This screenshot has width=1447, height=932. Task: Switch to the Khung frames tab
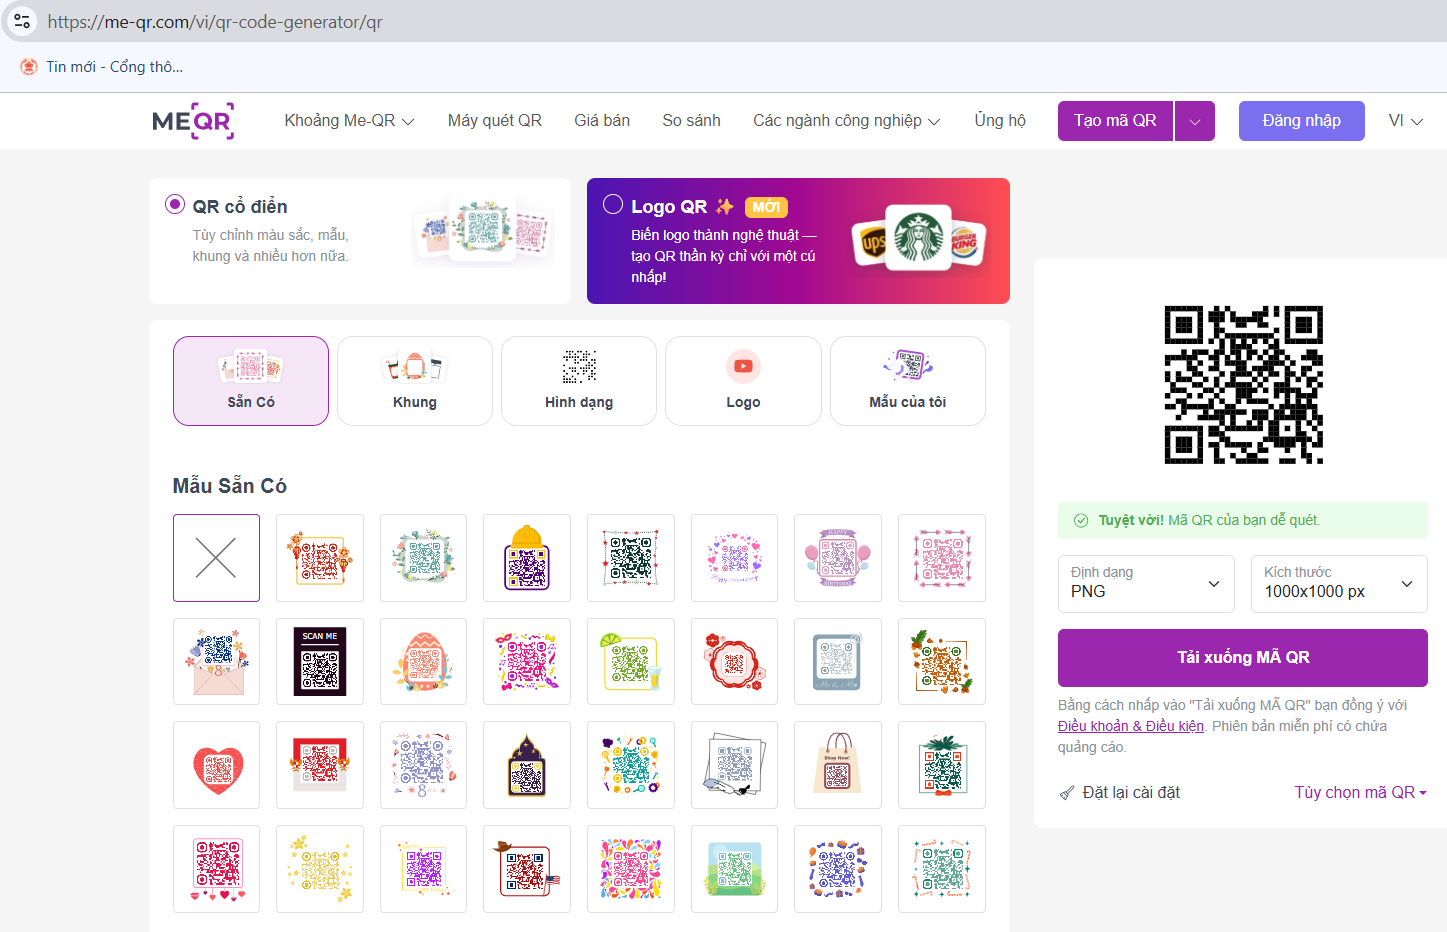[415, 381]
